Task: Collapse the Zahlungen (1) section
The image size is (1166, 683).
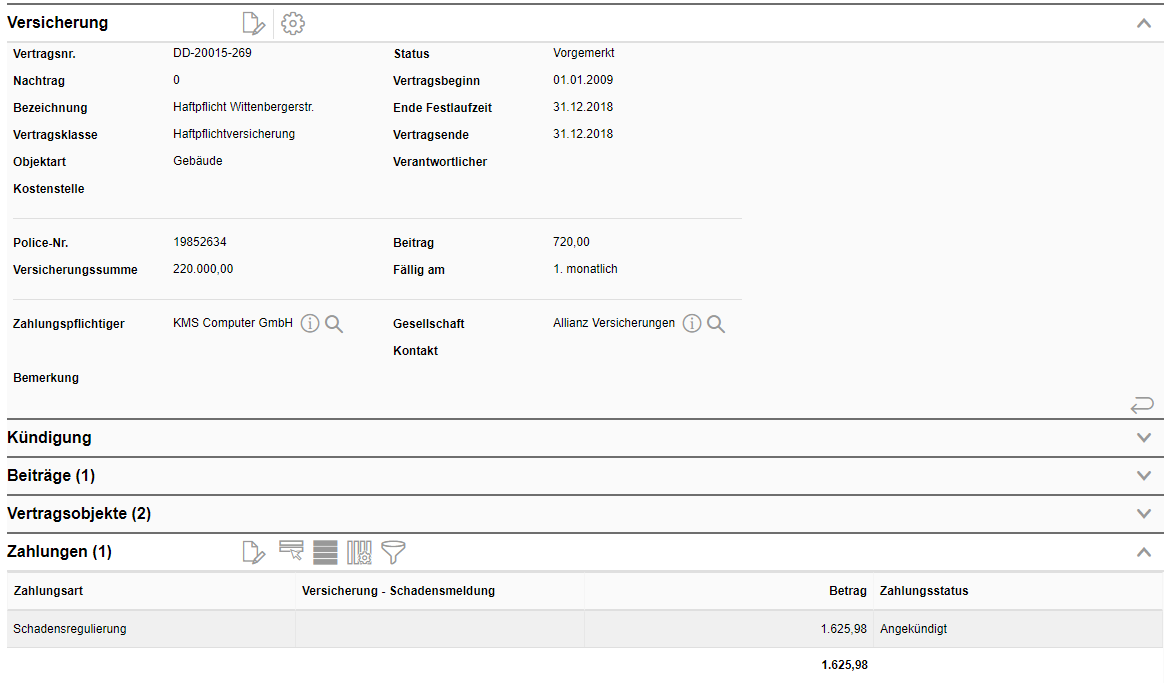Action: 1144,552
